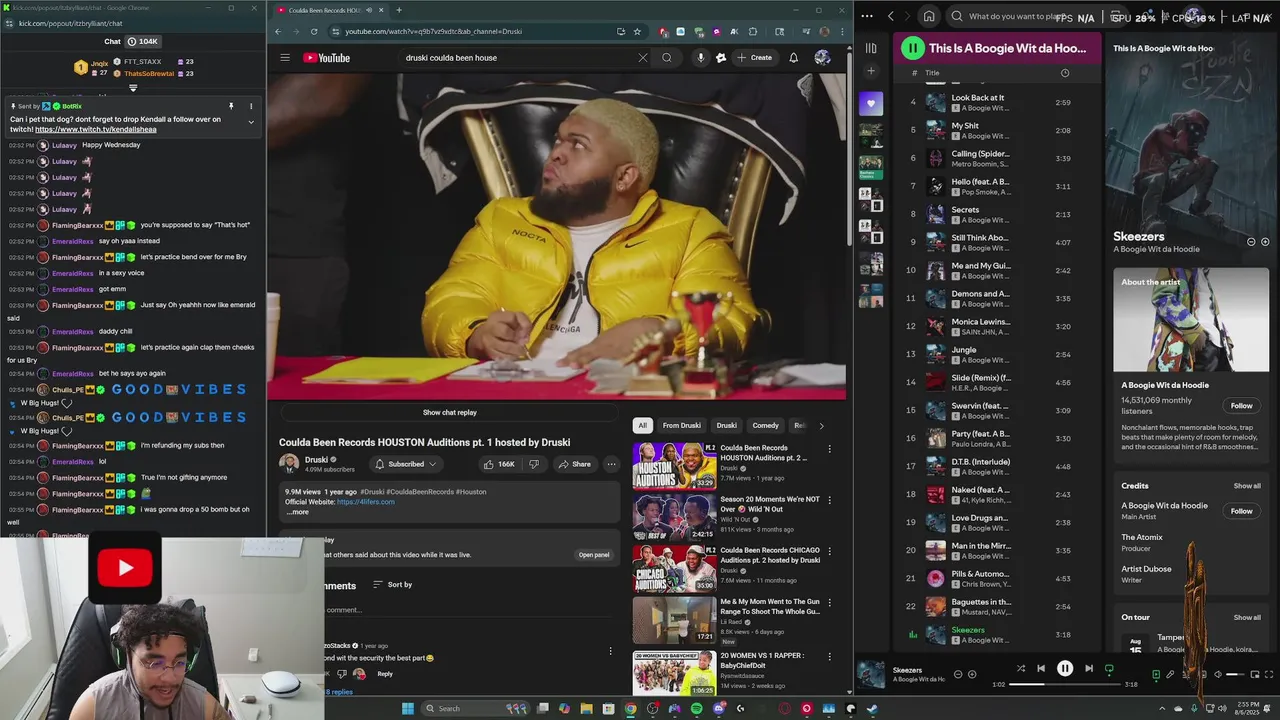Select the Druski filter chip

(726, 425)
